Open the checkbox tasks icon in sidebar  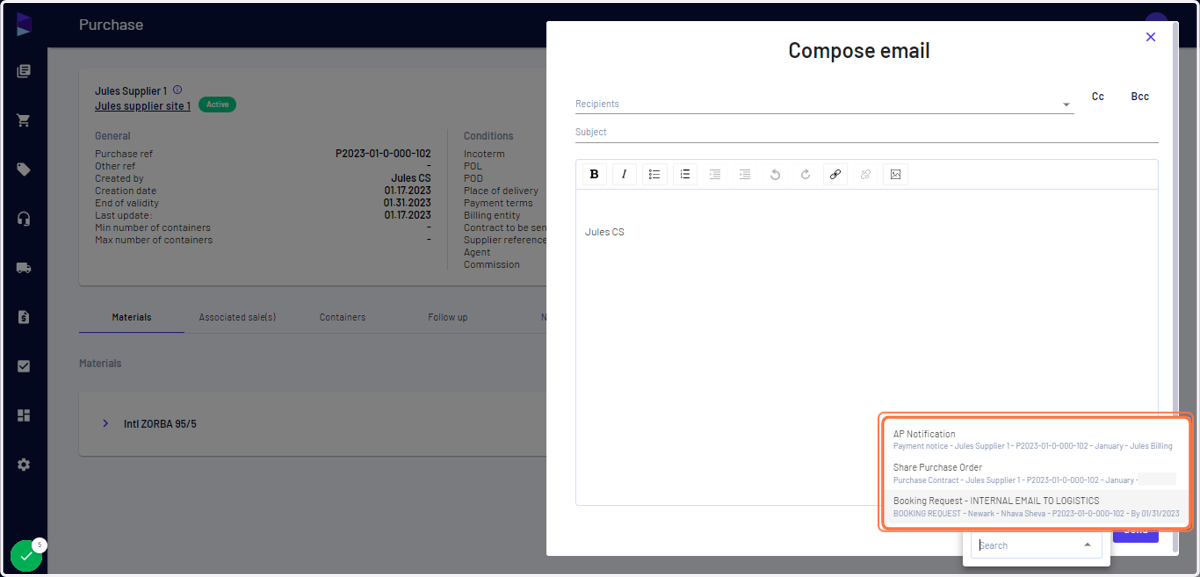(x=24, y=366)
